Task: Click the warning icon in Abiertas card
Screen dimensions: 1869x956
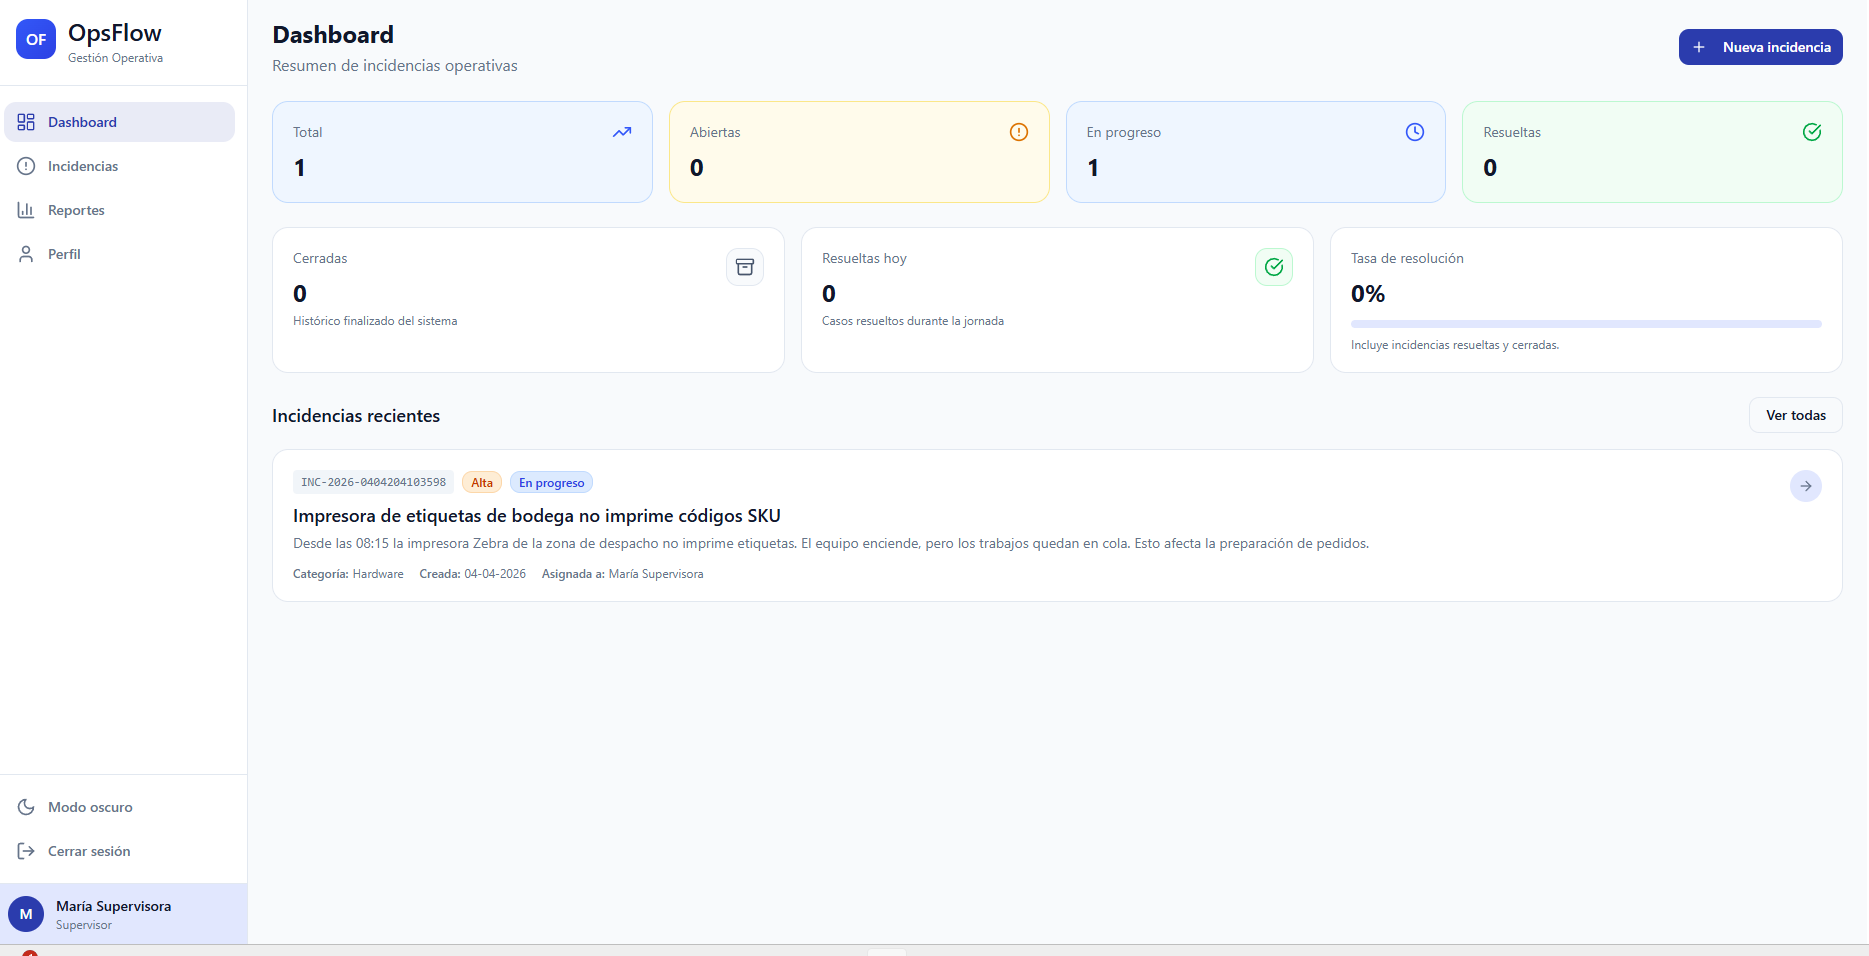Action: click(1019, 132)
